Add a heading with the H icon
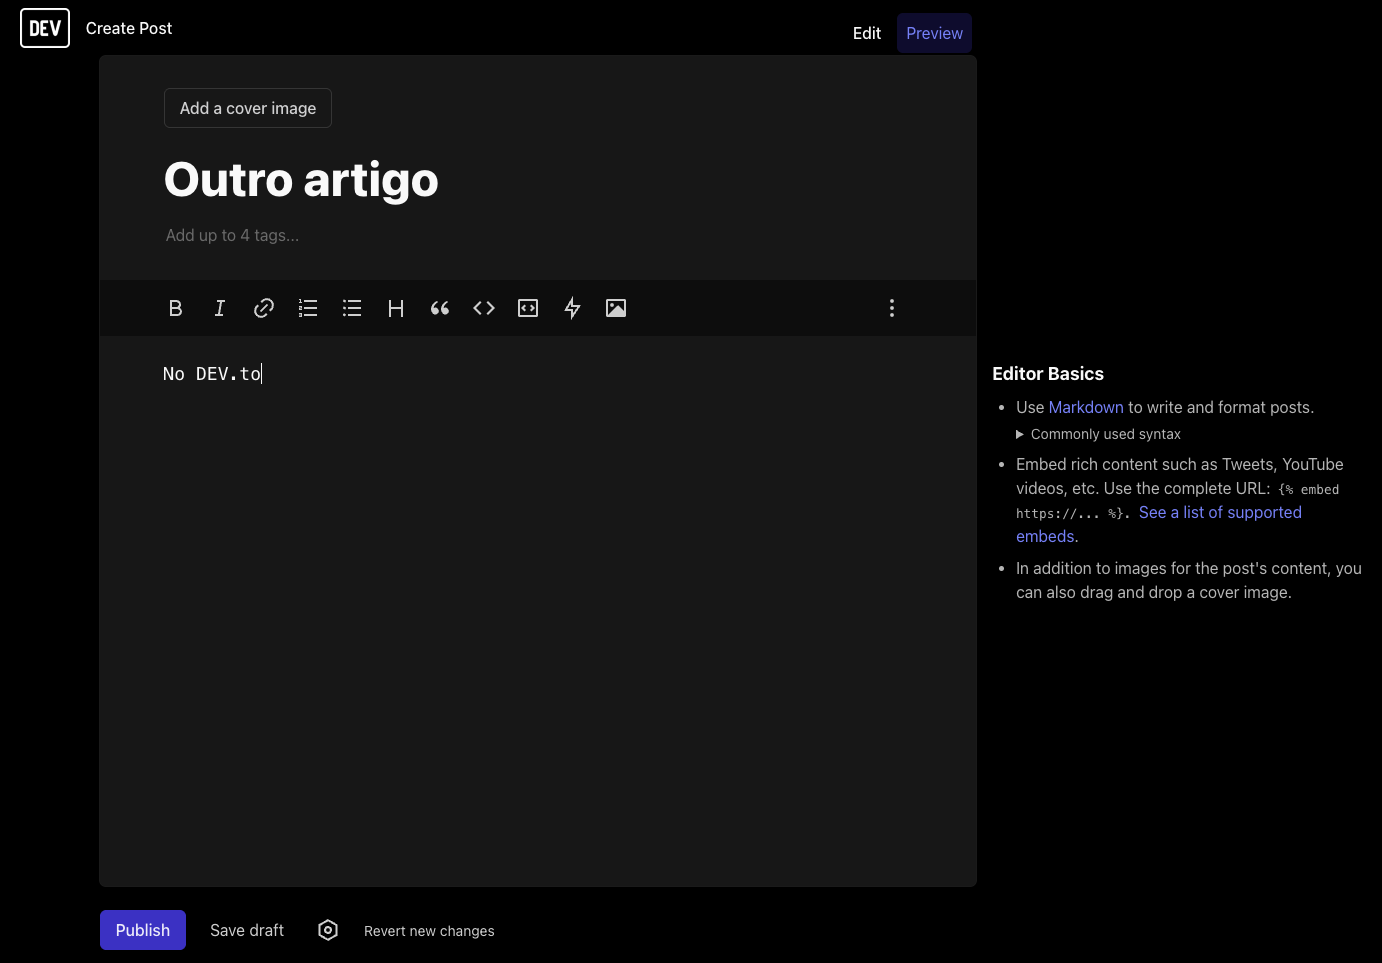This screenshot has height=963, width=1382. coord(396,308)
